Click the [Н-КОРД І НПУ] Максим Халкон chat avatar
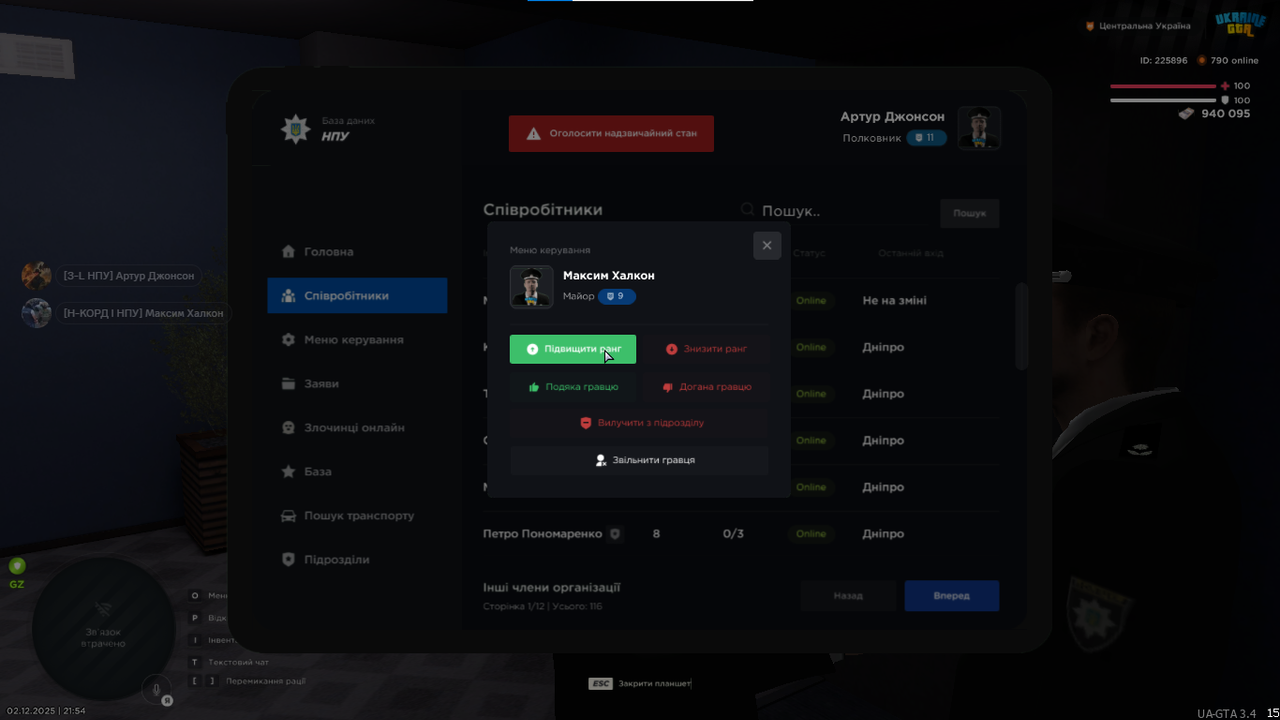Image resolution: width=1280 pixels, height=720 pixels. pyautogui.click(x=37, y=313)
